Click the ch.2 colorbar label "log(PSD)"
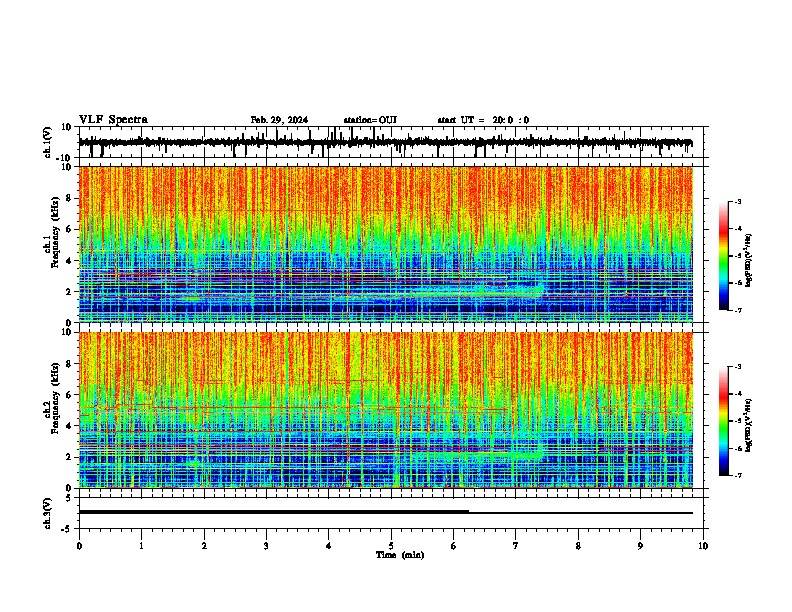Viewport: 792px width, 612px height. pyautogui.click(x=749, y=425)
